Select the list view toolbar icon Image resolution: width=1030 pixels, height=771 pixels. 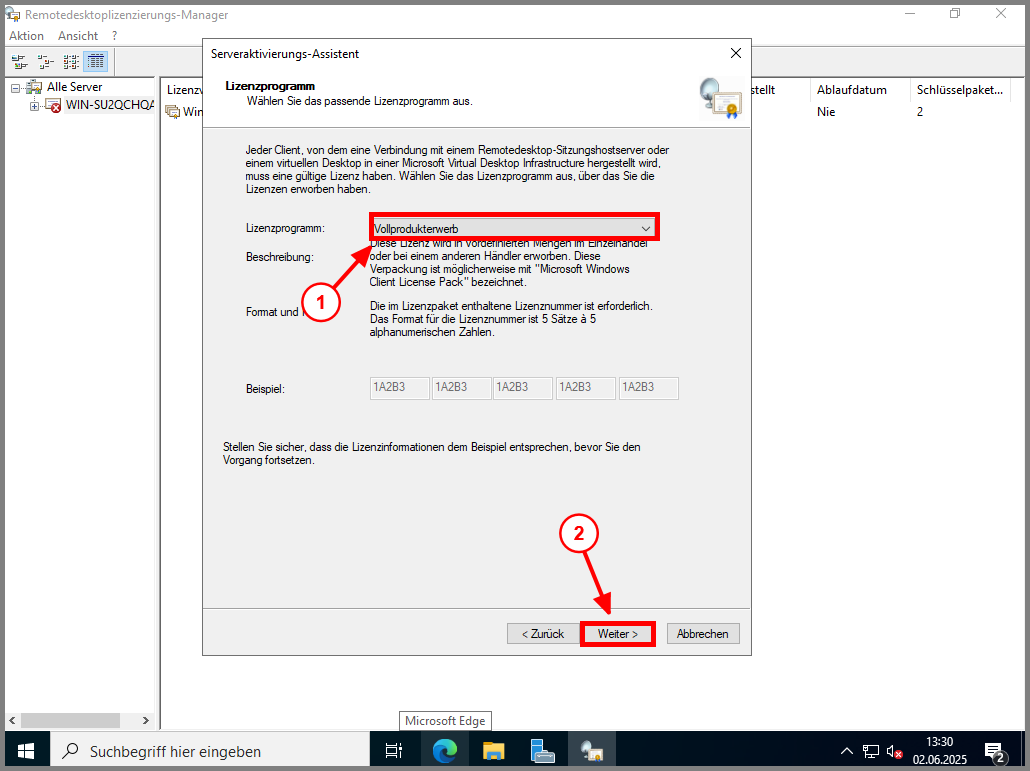coord(71,61)
